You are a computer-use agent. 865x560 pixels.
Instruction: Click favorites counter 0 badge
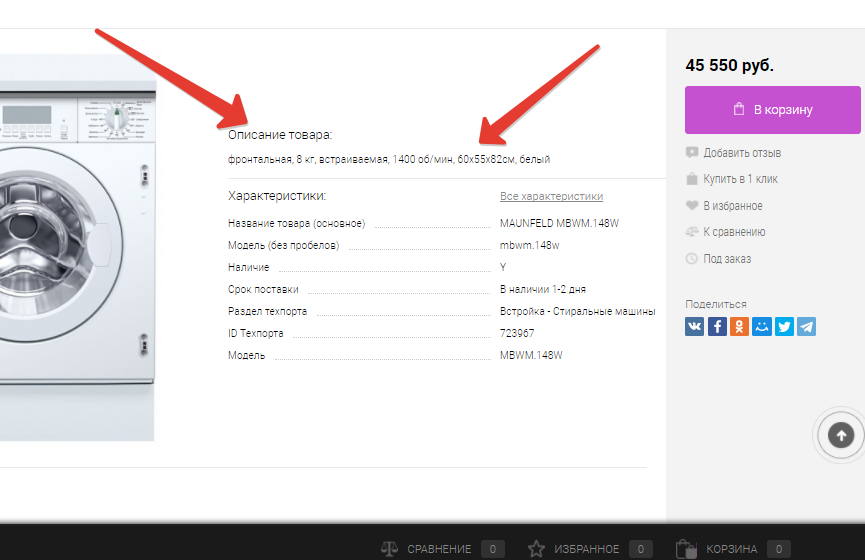[x=640, y=549]
